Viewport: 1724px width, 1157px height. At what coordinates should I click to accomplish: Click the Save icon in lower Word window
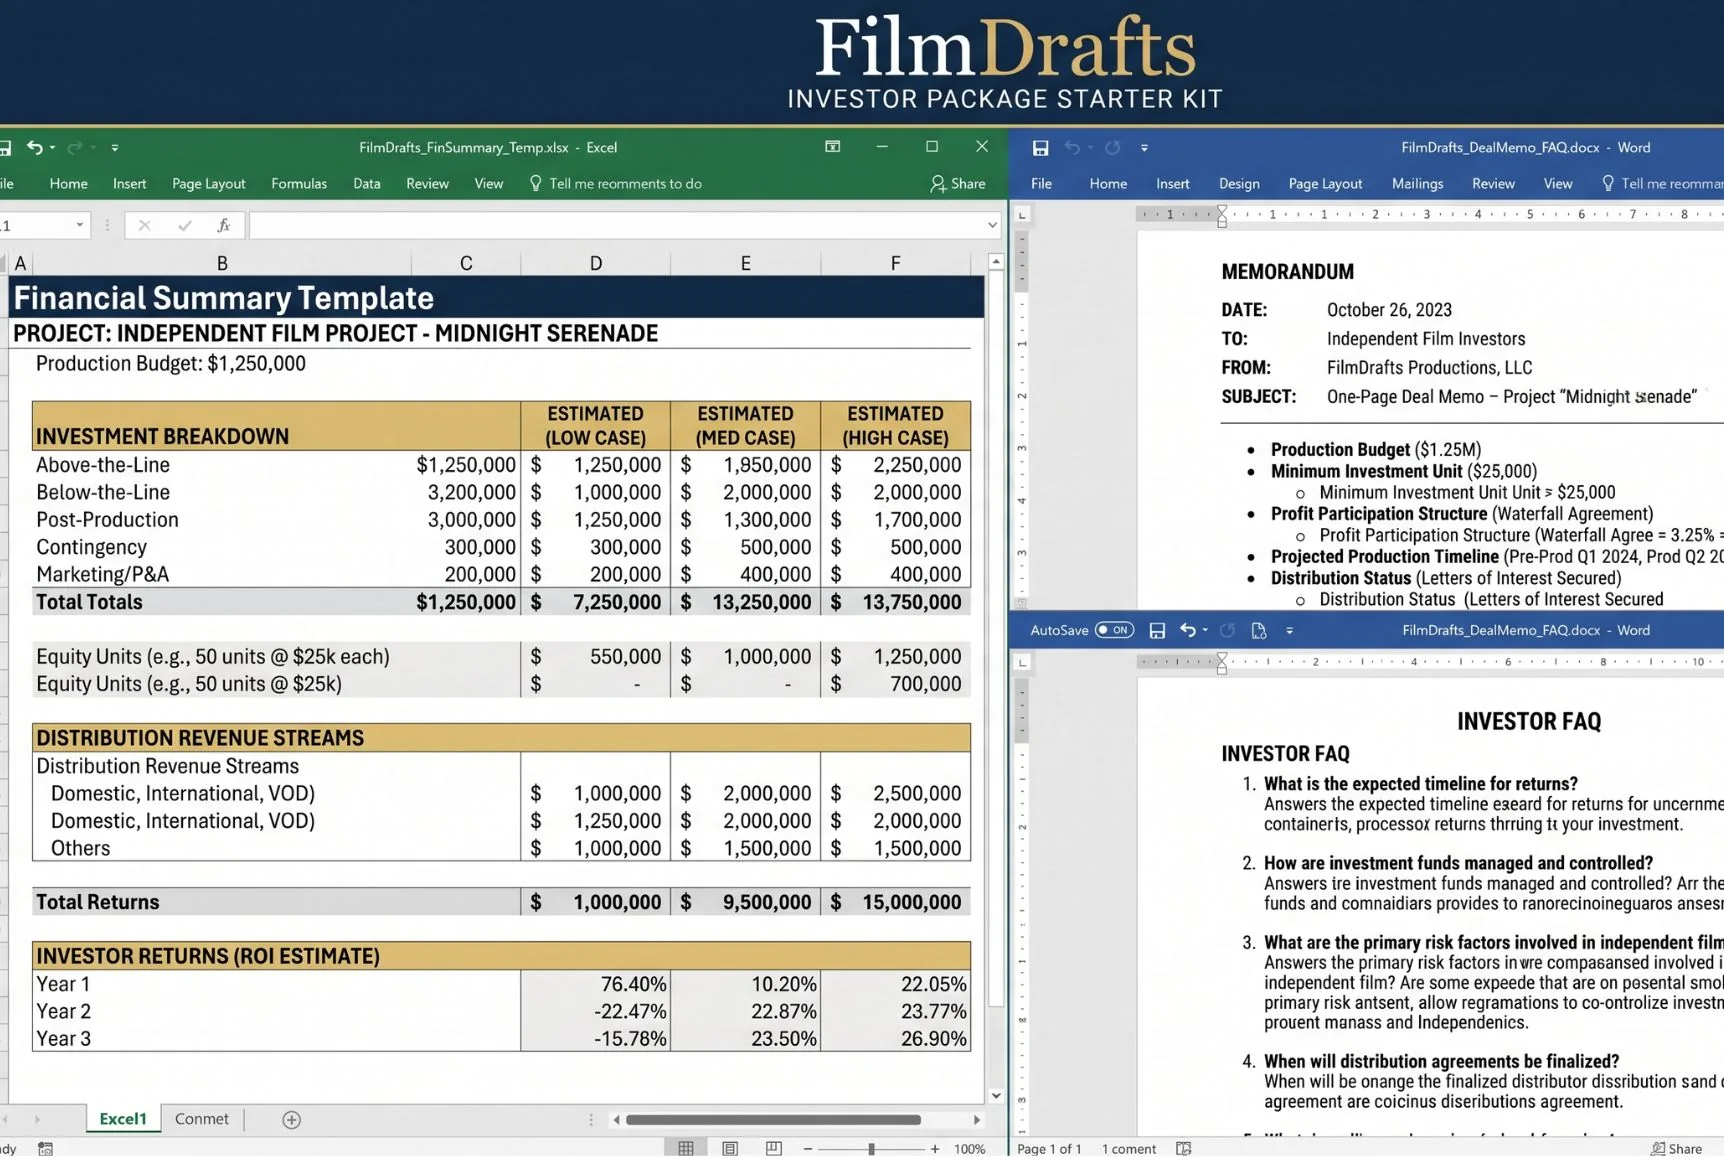point(1157,631)
